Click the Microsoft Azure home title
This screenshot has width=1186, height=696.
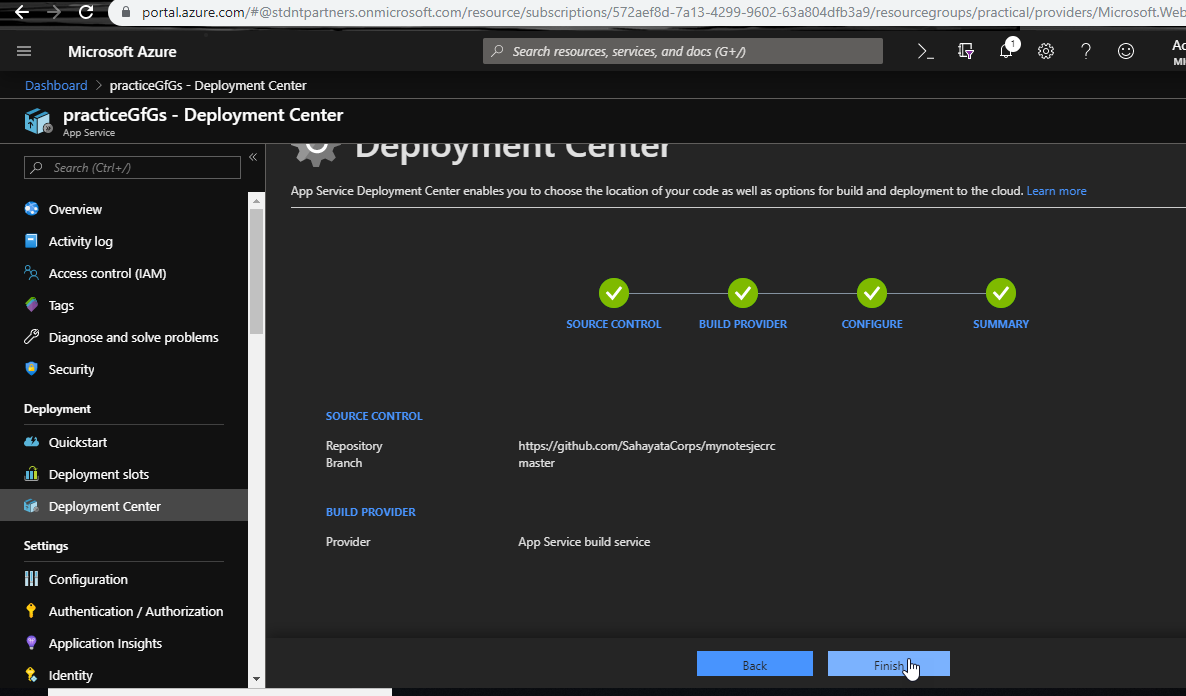[122, 51]
